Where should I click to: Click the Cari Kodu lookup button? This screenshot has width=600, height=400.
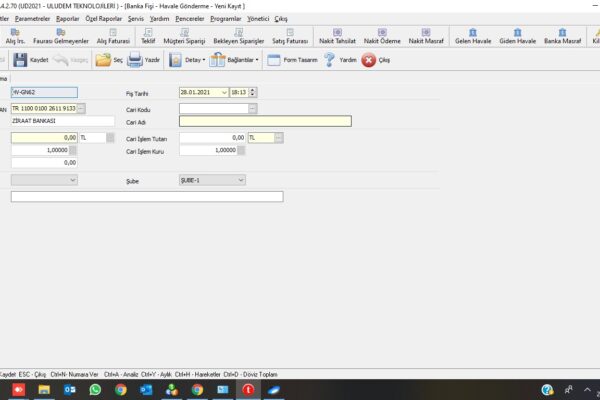(252, 108)
